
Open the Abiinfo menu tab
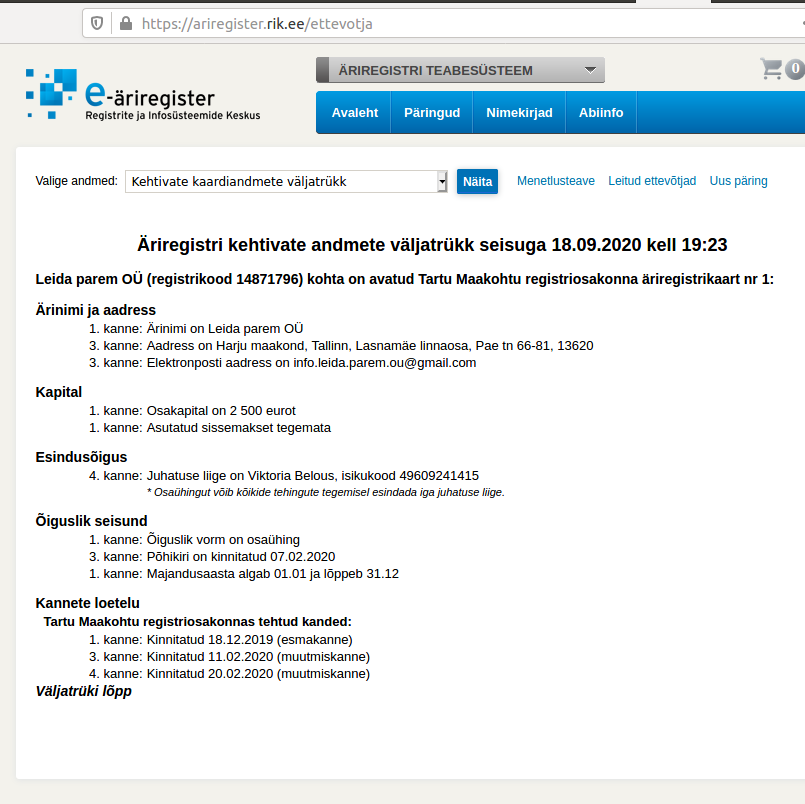[x=601, y=112]
